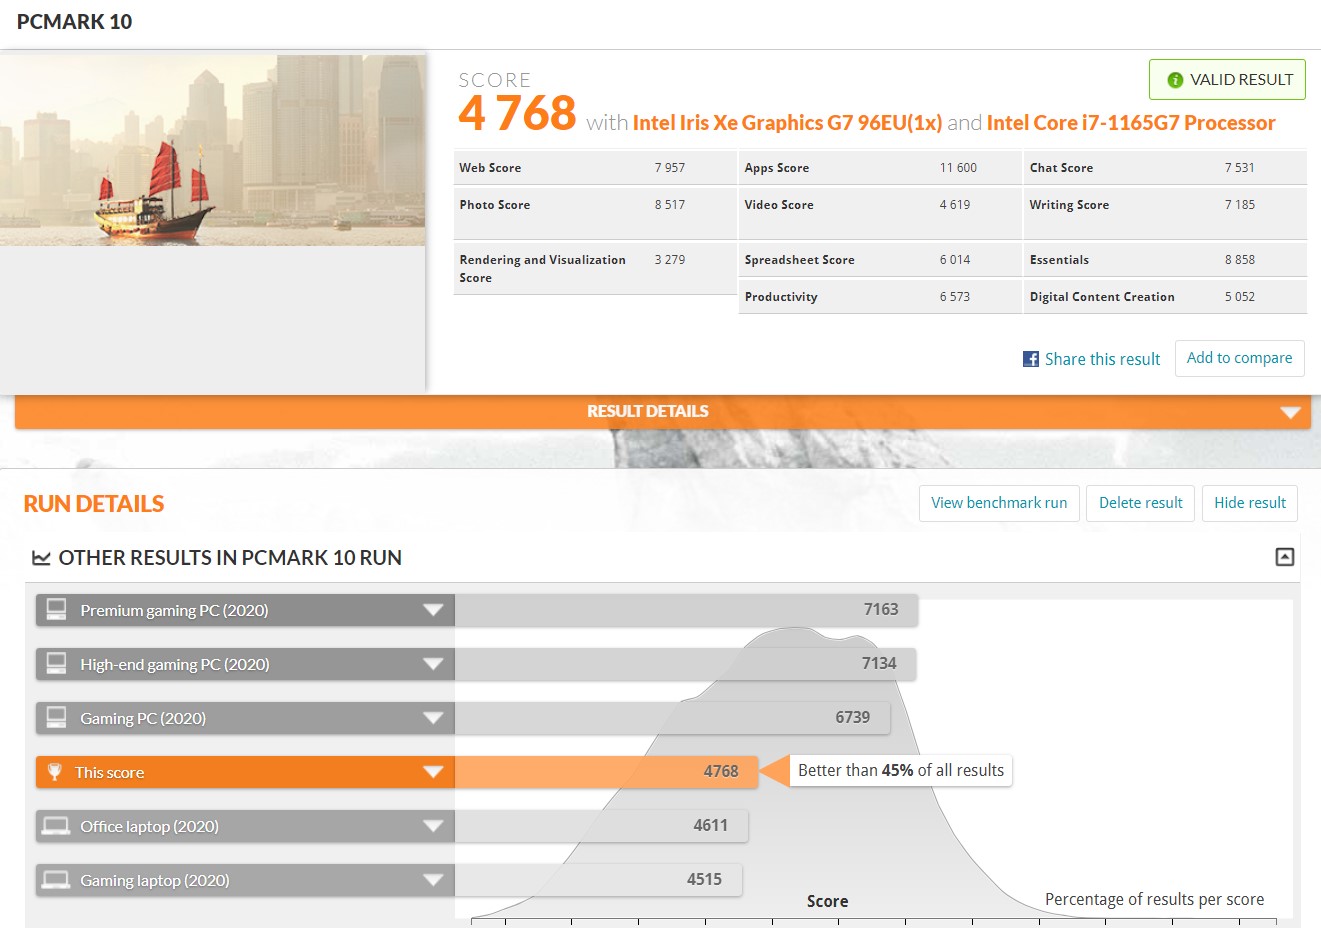
Task: Open the Intel Core i7-1165G7 Processor link
Action: 1130,123
